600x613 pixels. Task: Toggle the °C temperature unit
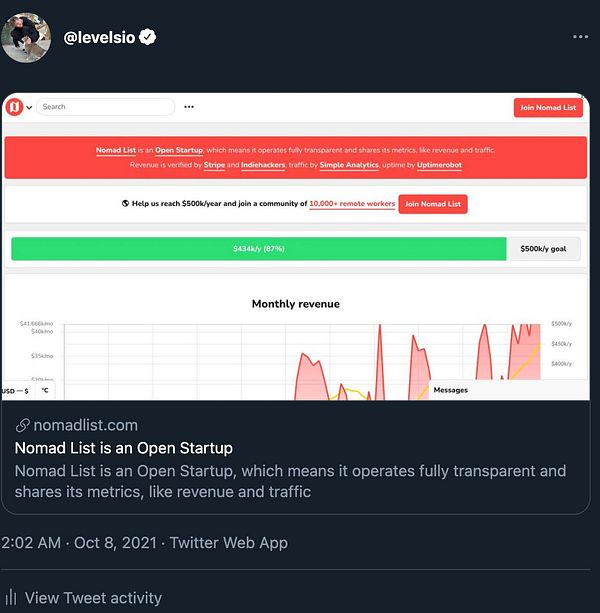pos(45,390)
